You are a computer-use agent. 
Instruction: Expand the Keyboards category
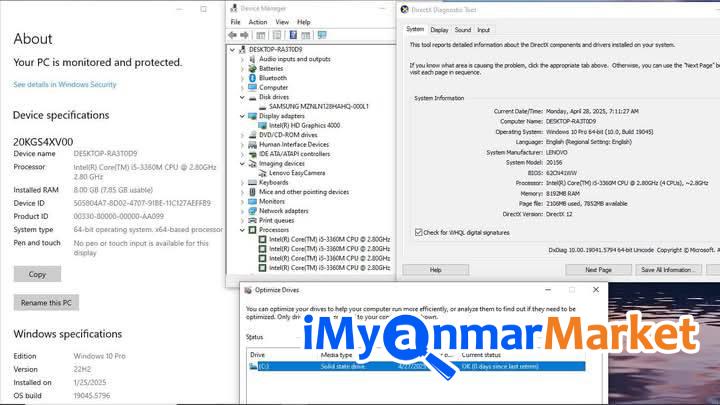coord(242,183)
